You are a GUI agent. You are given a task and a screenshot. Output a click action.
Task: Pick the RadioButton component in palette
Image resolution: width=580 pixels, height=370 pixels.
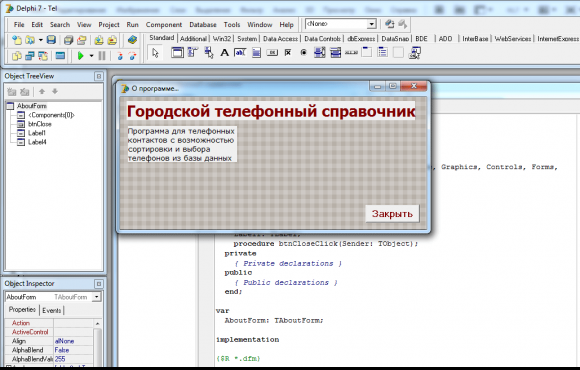[303, 53]
